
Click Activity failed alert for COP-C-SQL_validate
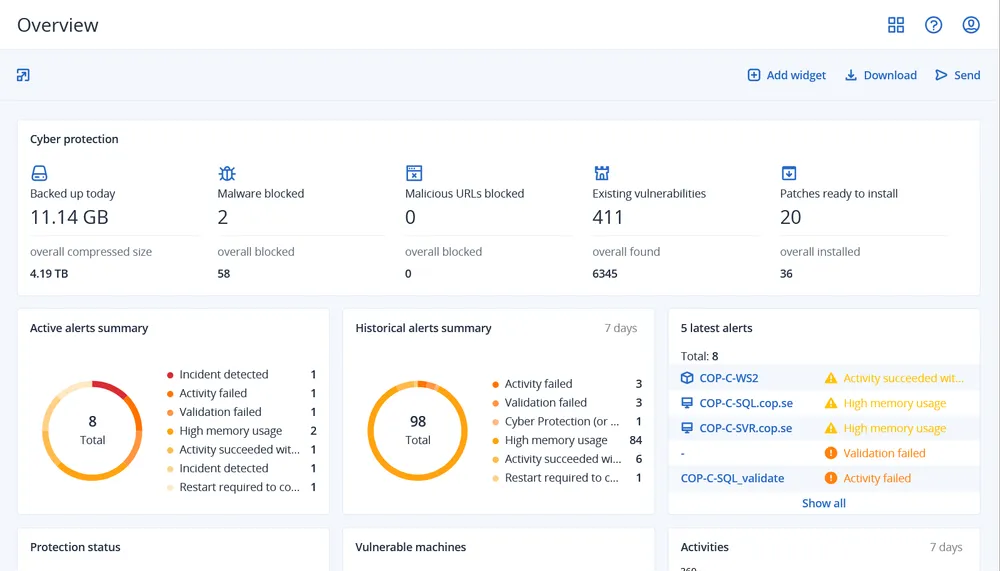point(877,478)
